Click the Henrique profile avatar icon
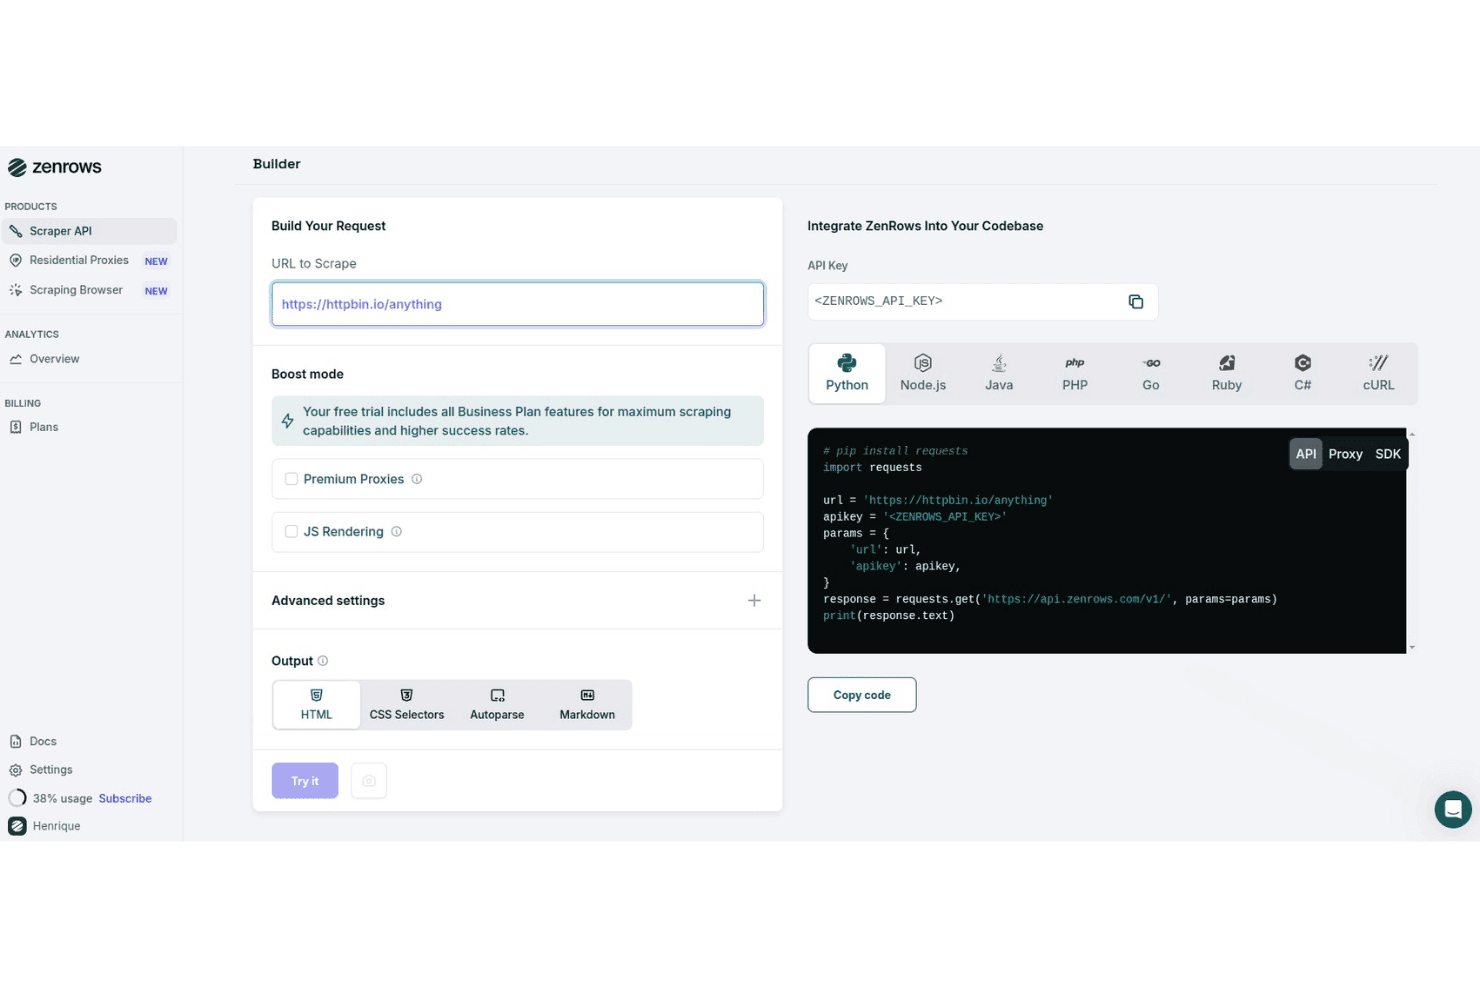1480x987 pixels. point(17,826)
